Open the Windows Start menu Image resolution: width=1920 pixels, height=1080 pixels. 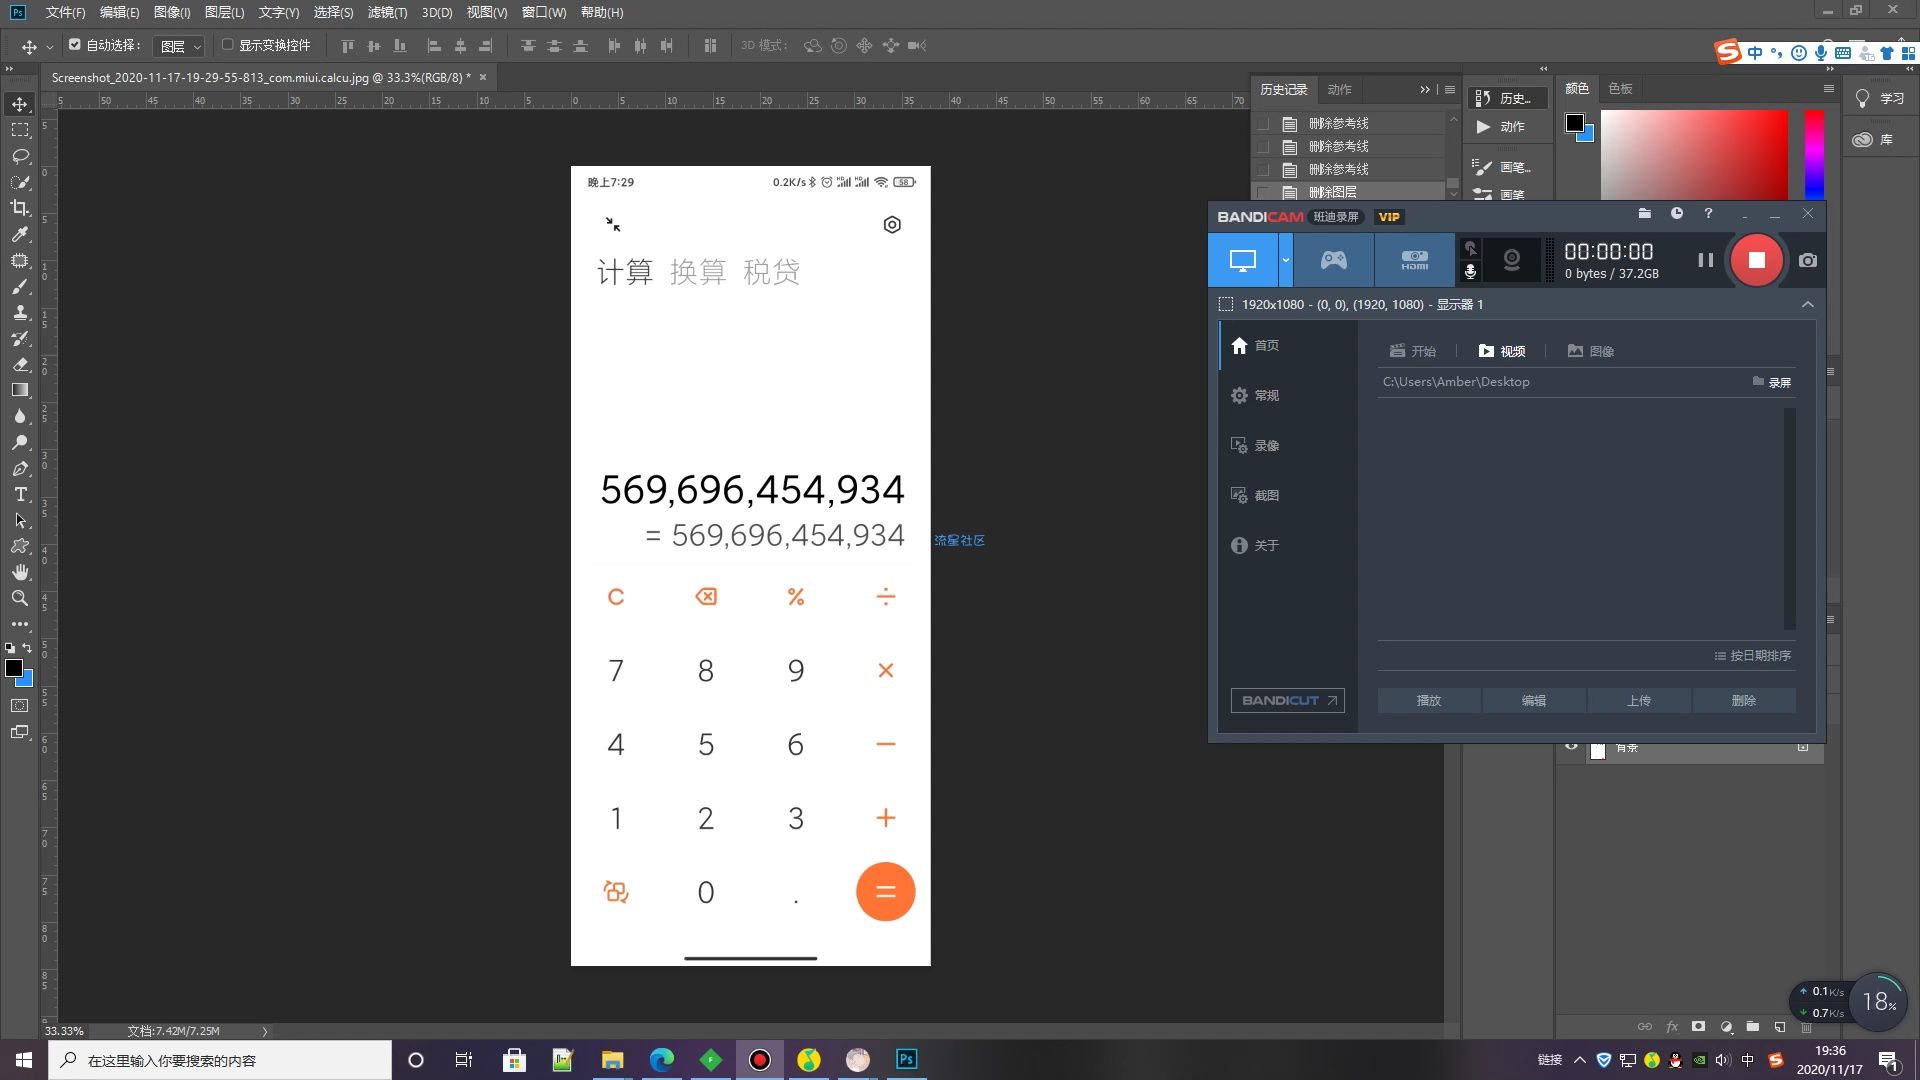point(24,1059)
